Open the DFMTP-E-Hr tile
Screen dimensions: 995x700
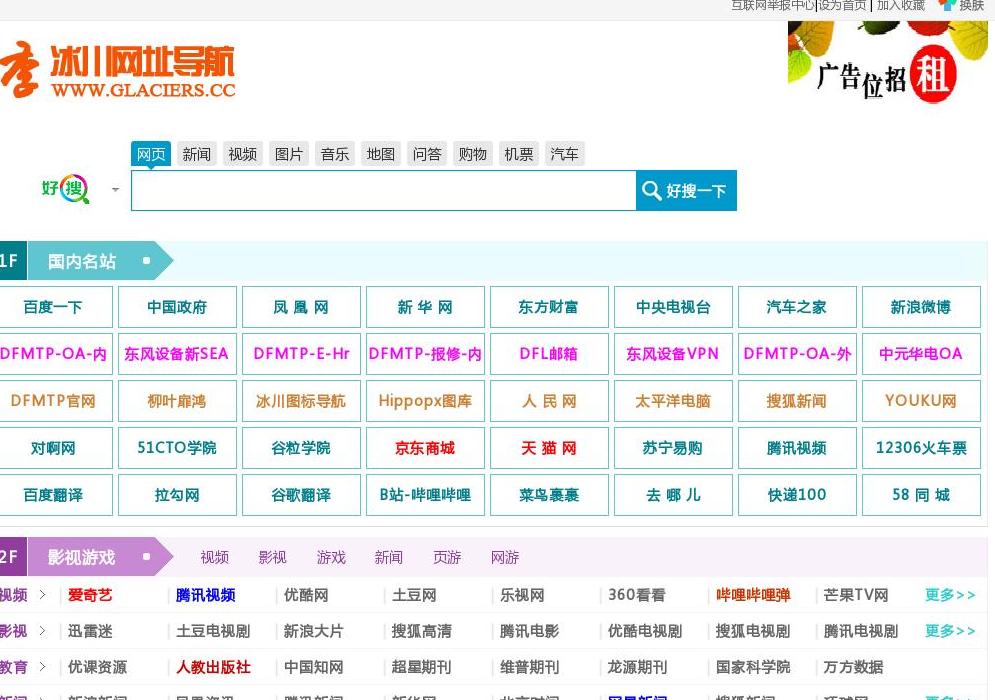[x=301, y=354]
